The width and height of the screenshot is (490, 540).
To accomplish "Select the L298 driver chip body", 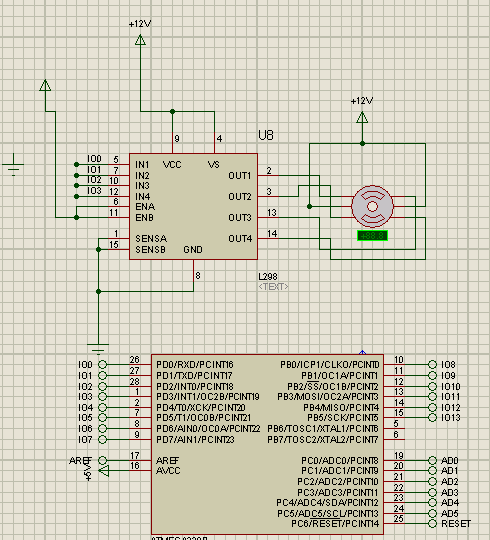I will point(194,207).
